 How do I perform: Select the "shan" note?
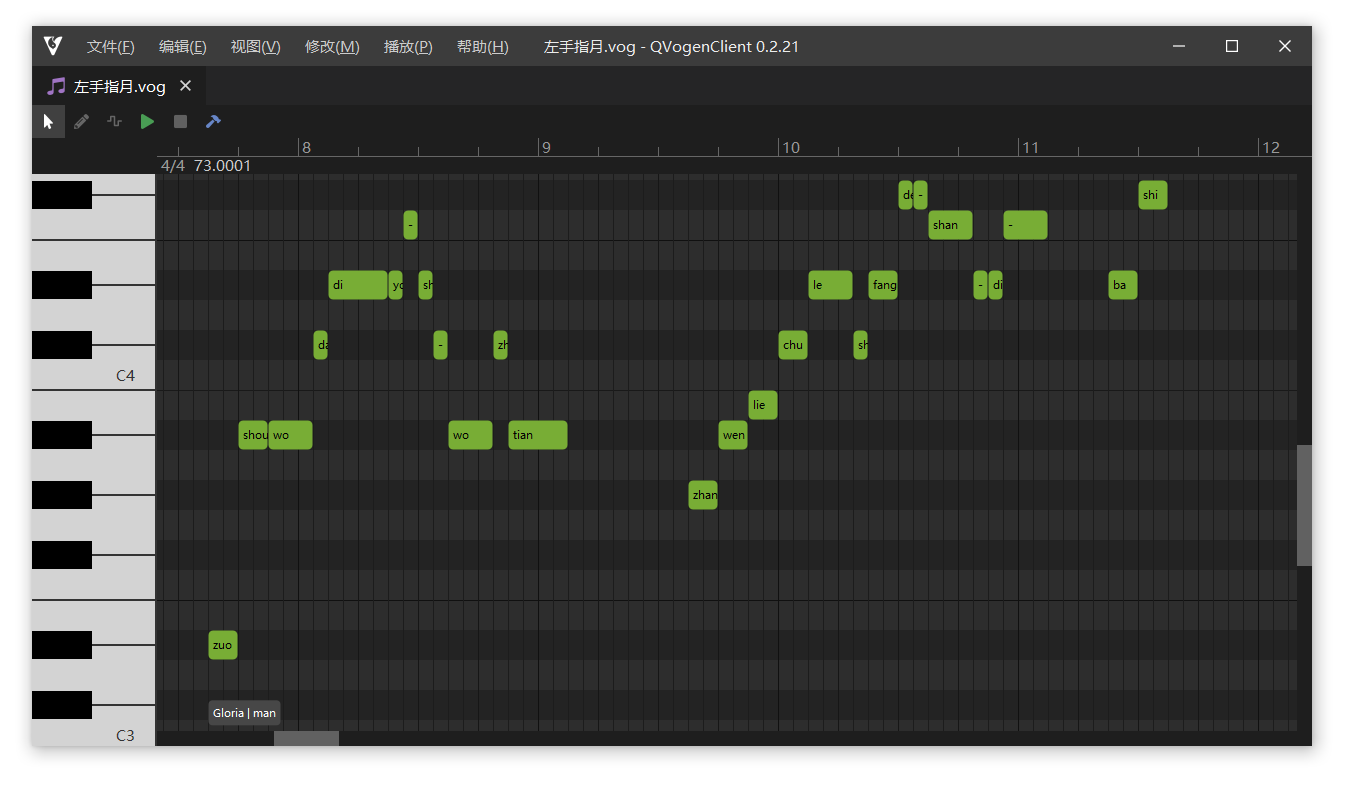(x=950, y=225)
